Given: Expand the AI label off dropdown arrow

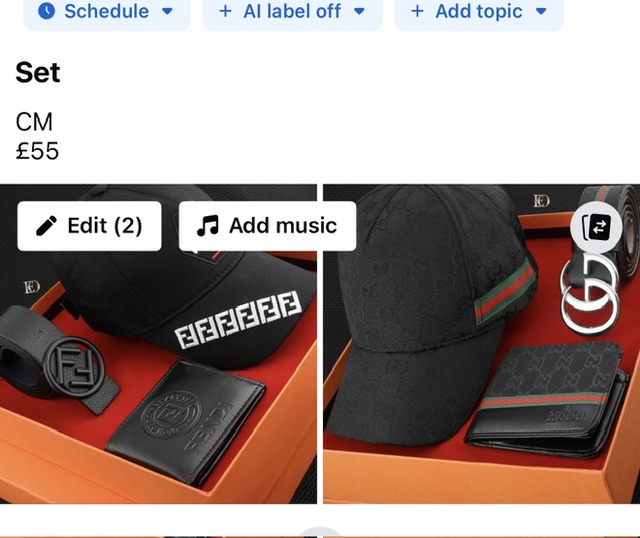Looking at the screenshot, I should click(x=359, y=12).
